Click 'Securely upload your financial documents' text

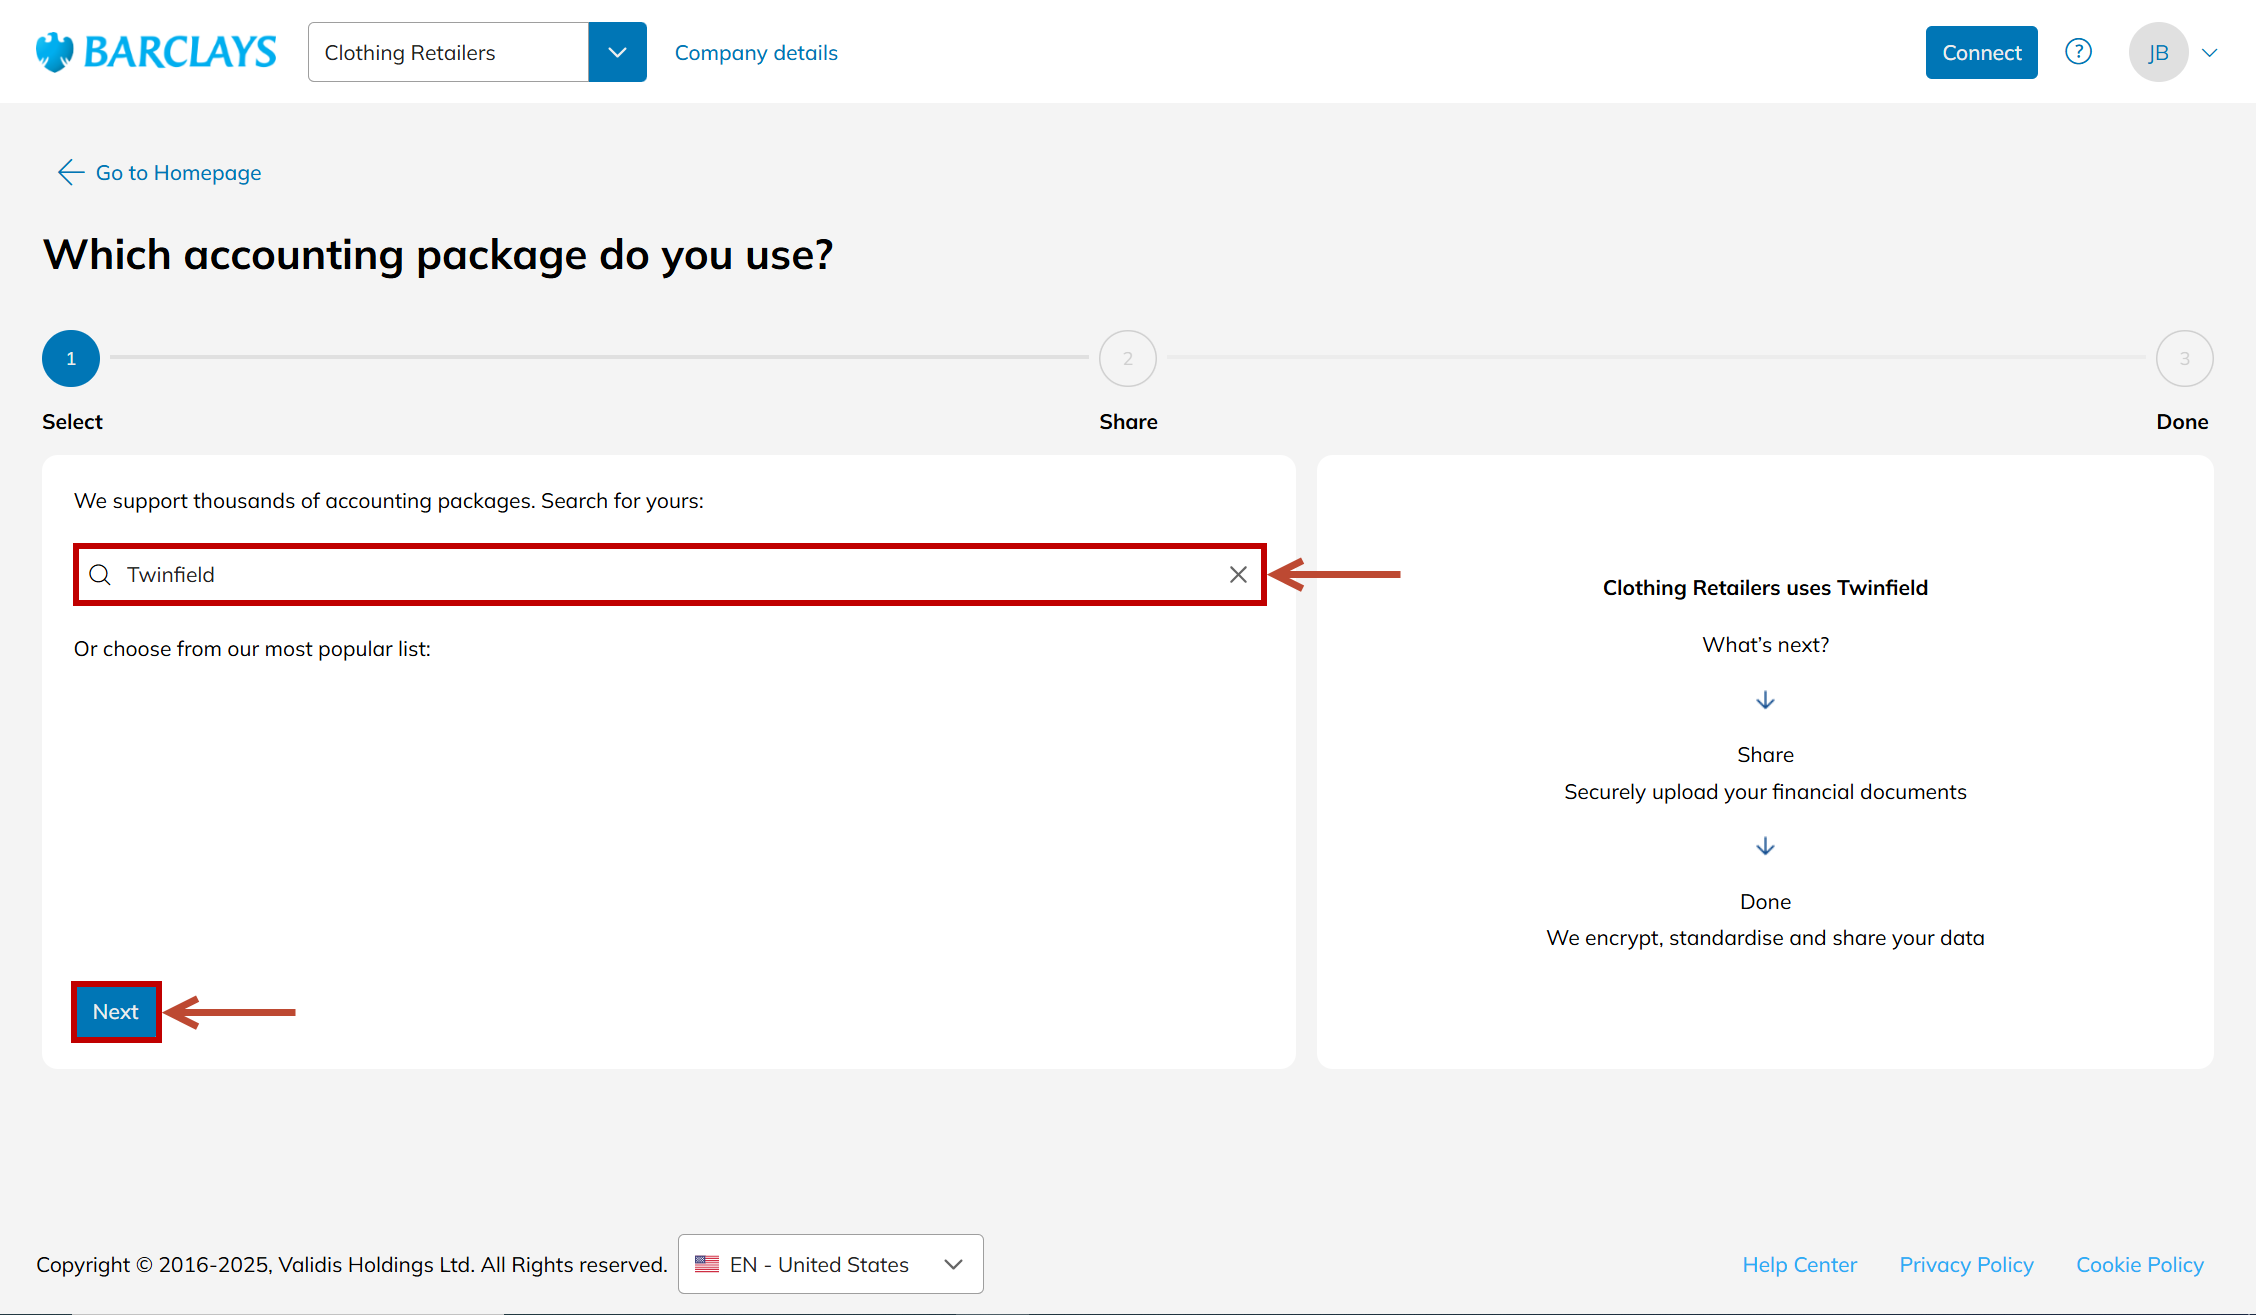(x=1765, y=792)
